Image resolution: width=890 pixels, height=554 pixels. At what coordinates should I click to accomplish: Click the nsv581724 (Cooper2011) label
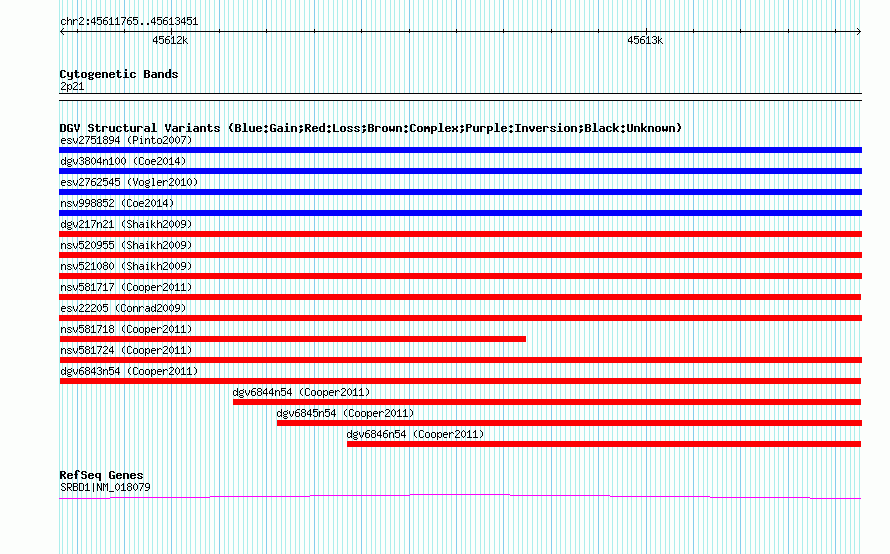pos(126,350)
